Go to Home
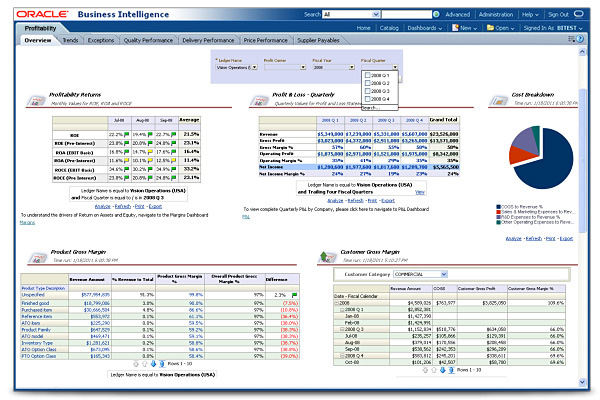This screenshot has height=400, width=600. pyautogui.click(x=364, y=28)
